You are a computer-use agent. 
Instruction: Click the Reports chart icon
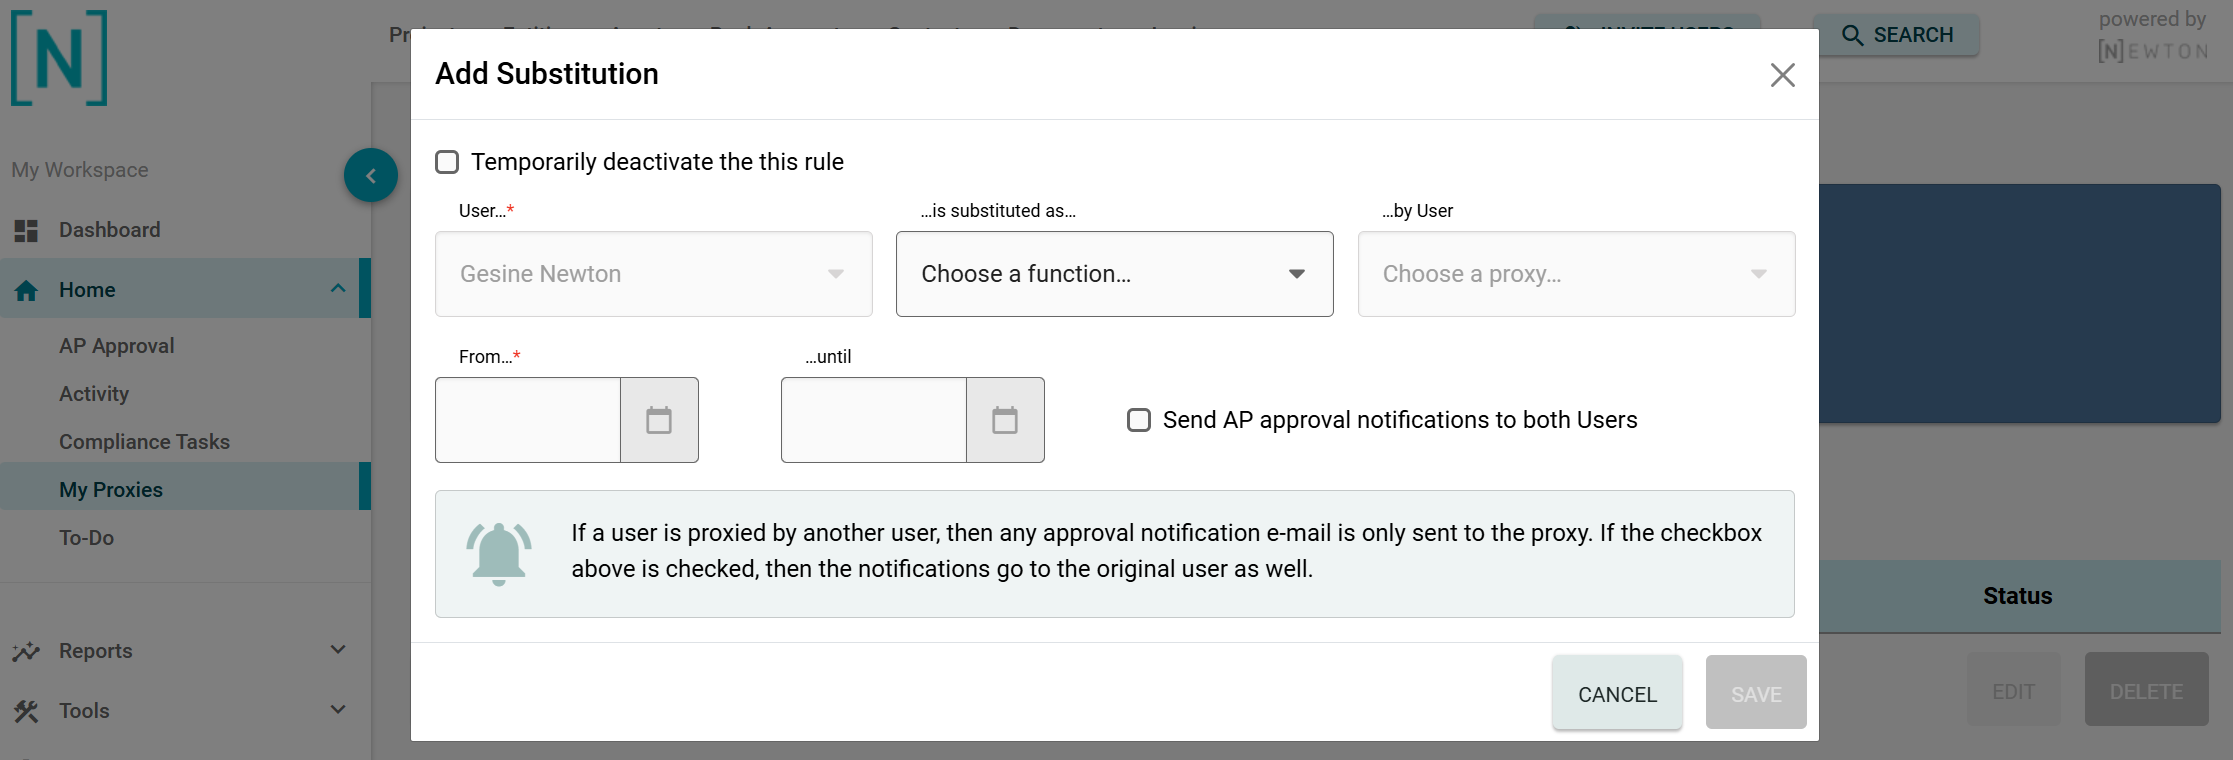coord(26,651)
